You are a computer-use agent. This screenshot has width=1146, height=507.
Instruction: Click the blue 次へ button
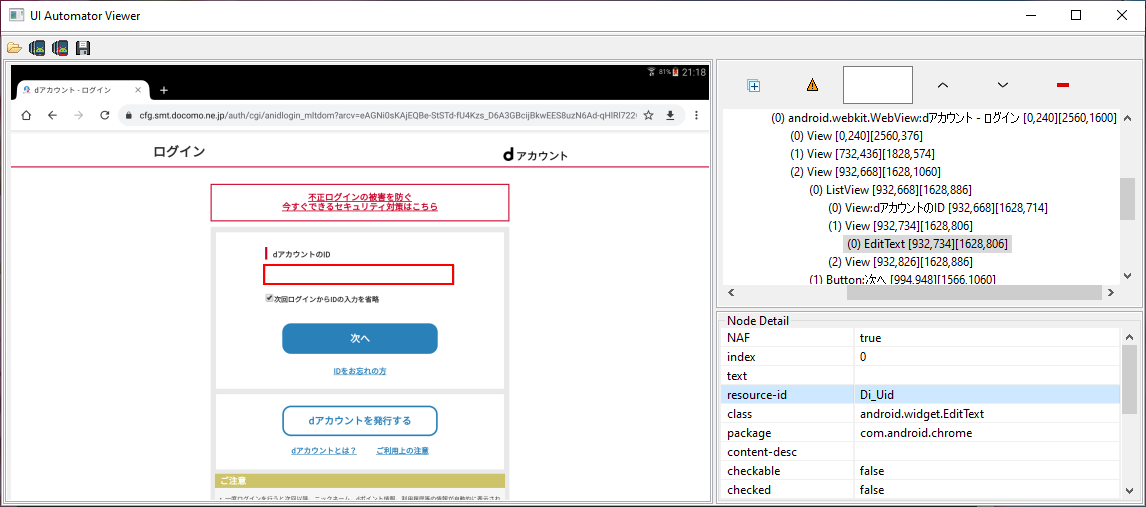pos(360,339)
